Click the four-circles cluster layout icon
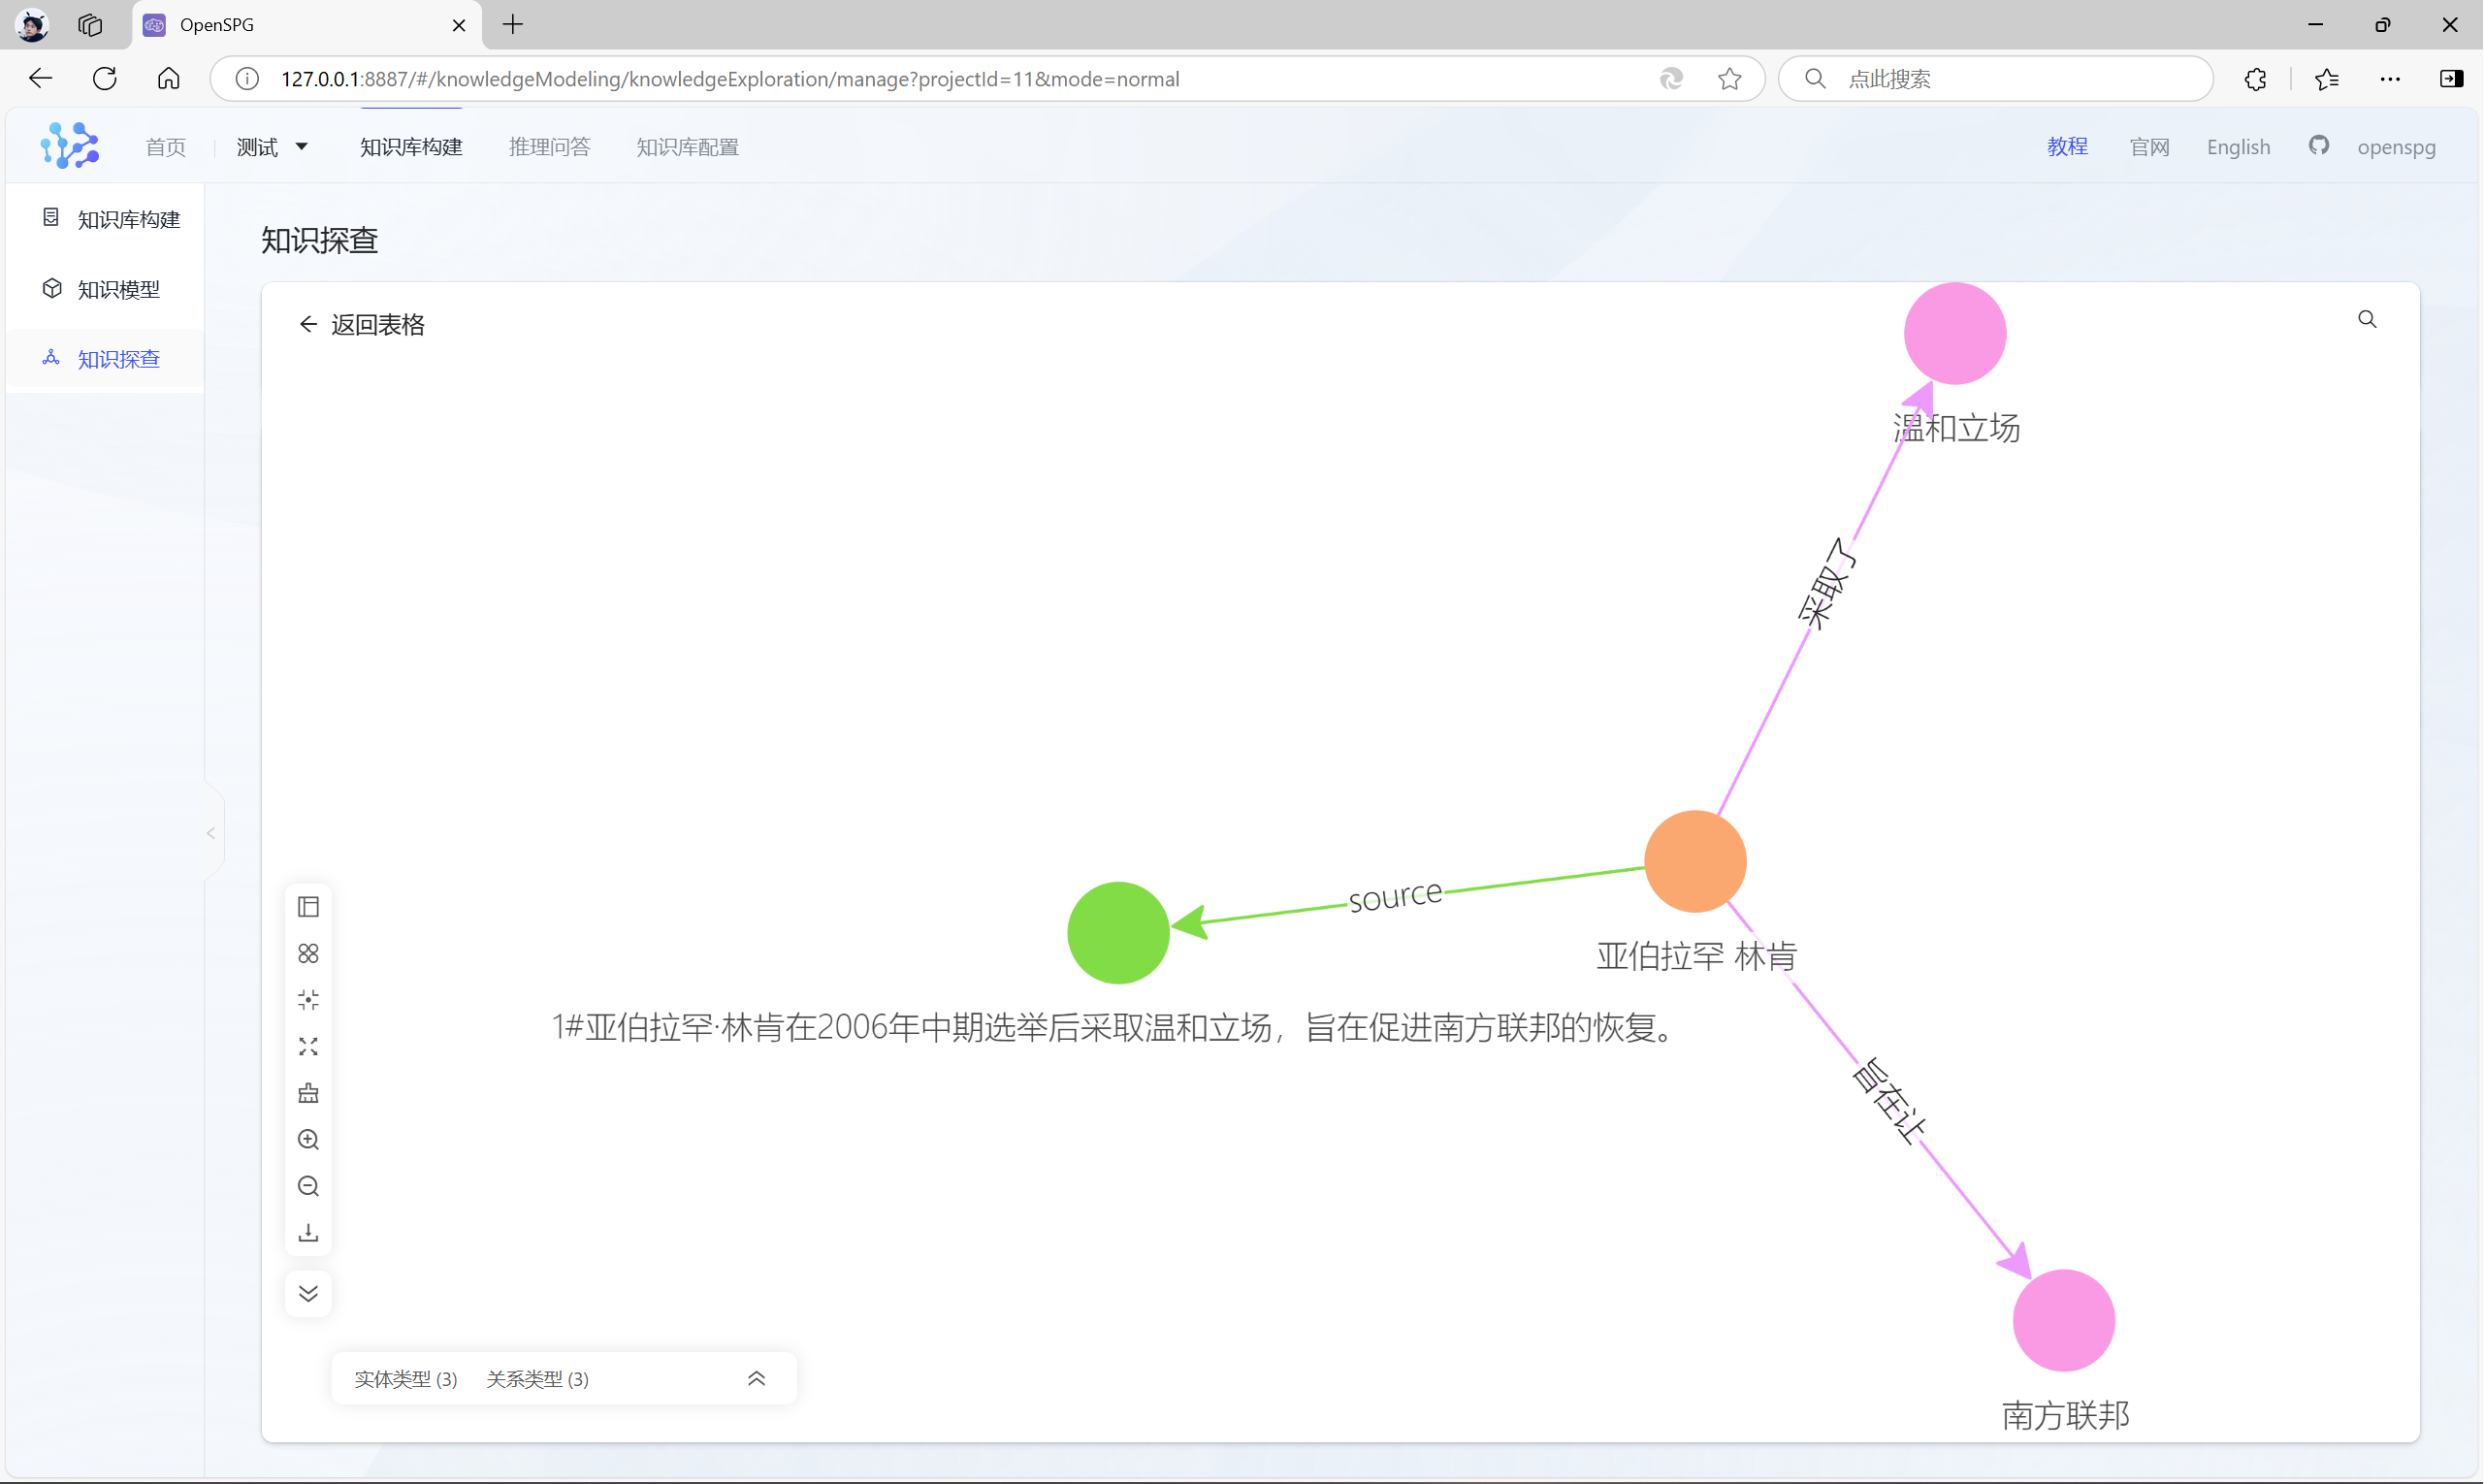 (x=308, y=954)
